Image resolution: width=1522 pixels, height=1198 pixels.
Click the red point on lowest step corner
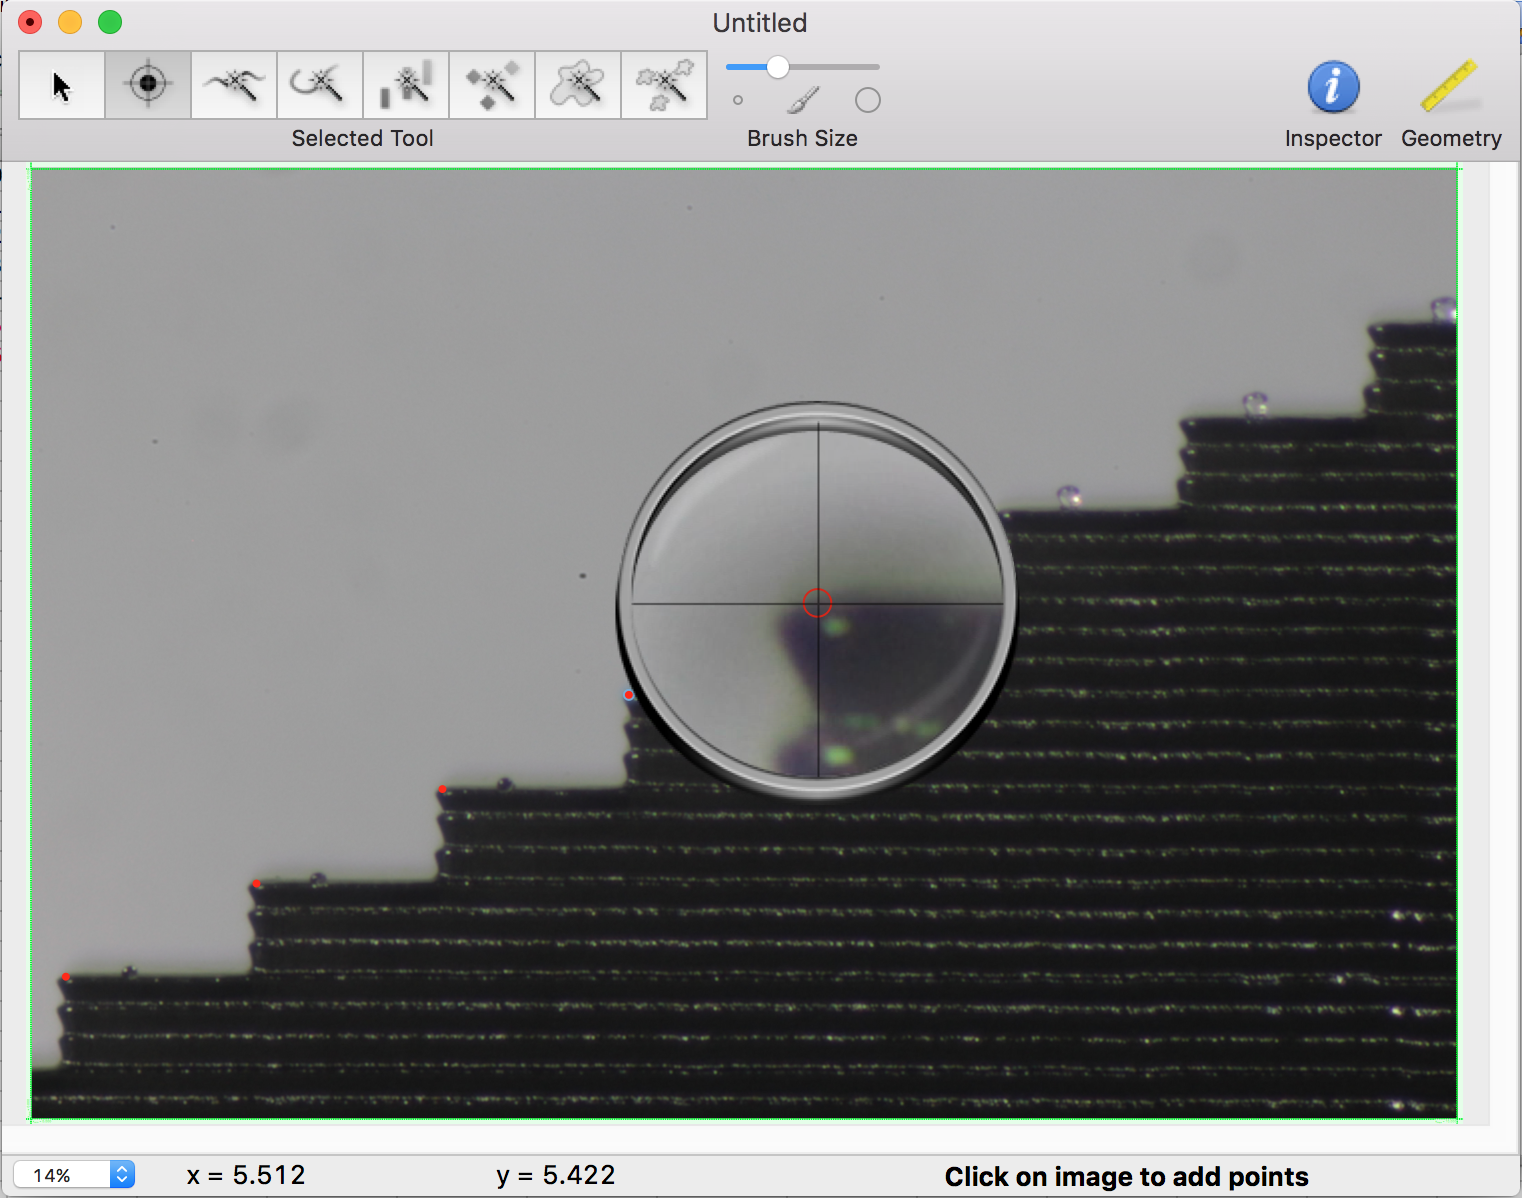(x=66, y=977)
